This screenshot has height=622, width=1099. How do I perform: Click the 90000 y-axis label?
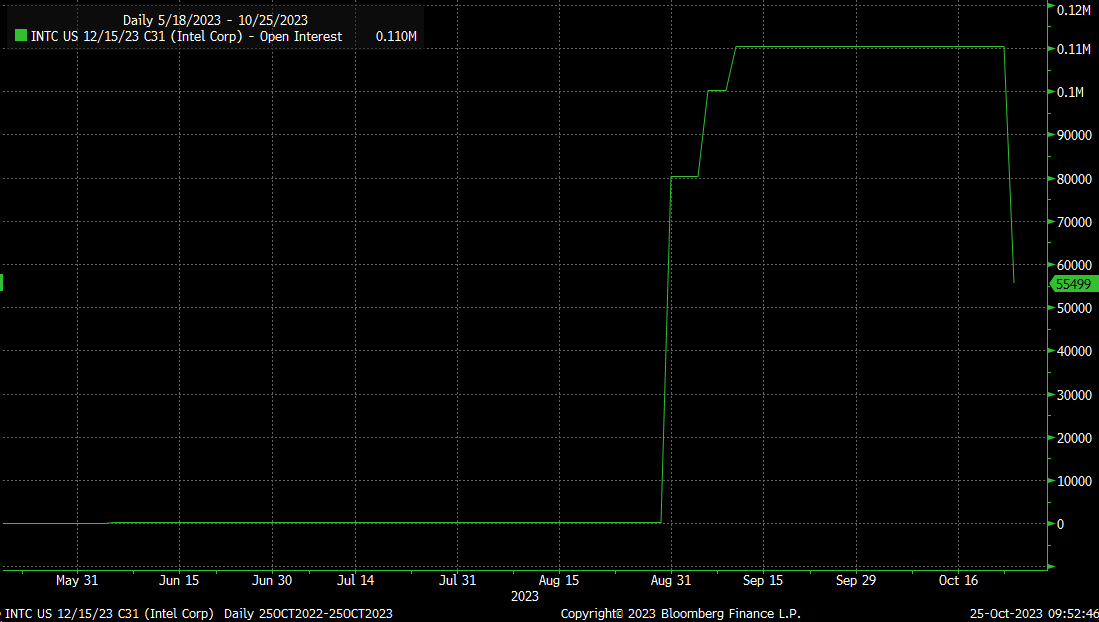click(1074, 135)
